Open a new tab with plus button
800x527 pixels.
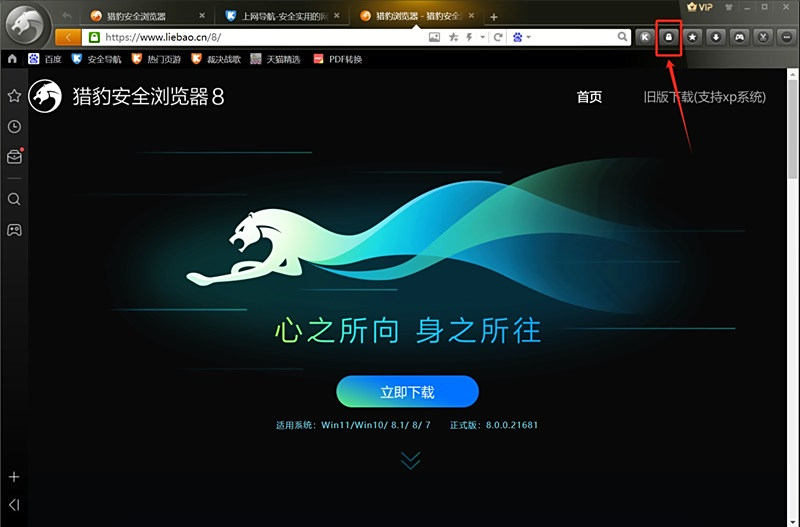[x=493, y=17]
